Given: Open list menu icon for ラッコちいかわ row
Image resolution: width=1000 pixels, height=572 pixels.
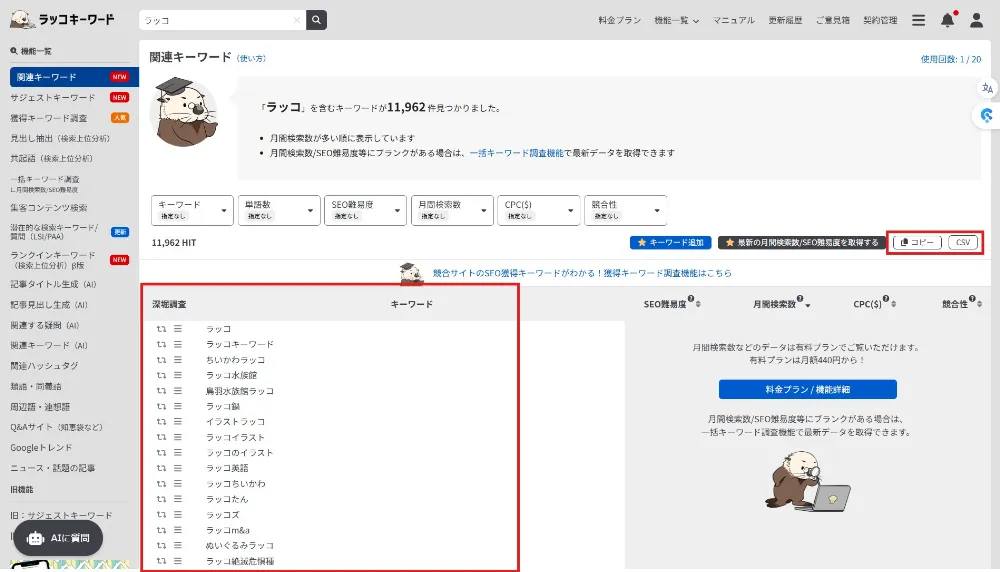Looking at the screenshot, I should (178, 483).
